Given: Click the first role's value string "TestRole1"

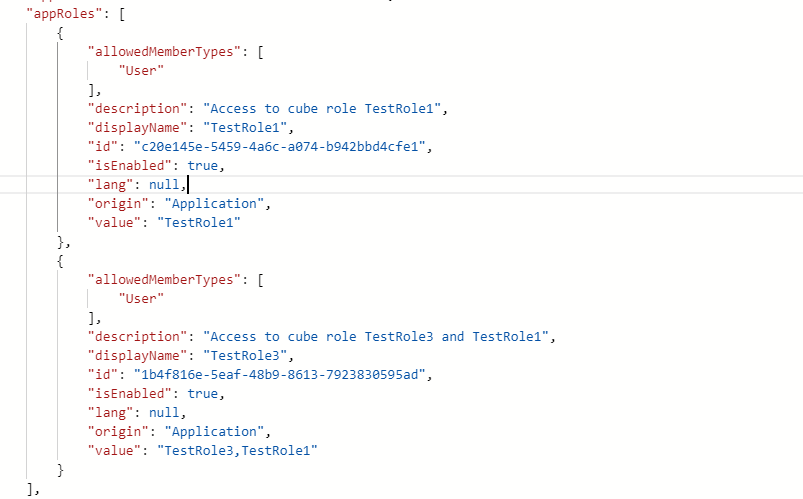Looking at the screenshot, I should click(x=199, y=223).
